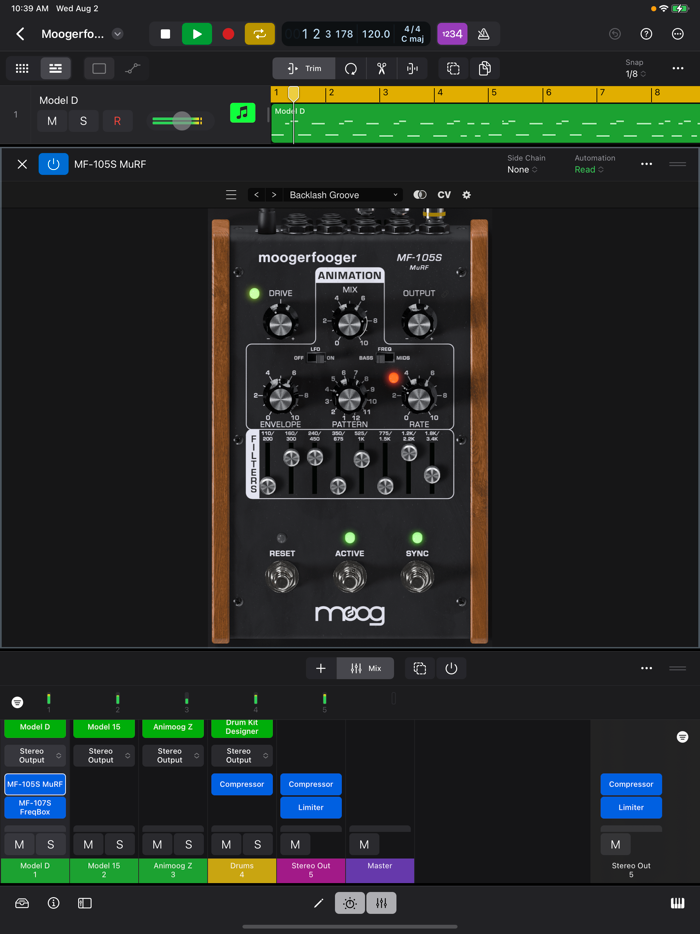
Task: Open the library browser icon at bottom
Action: coord(22,903)
